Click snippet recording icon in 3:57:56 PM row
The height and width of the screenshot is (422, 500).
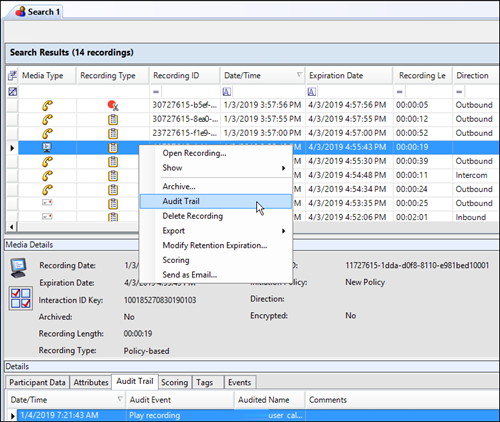point(113,105)
